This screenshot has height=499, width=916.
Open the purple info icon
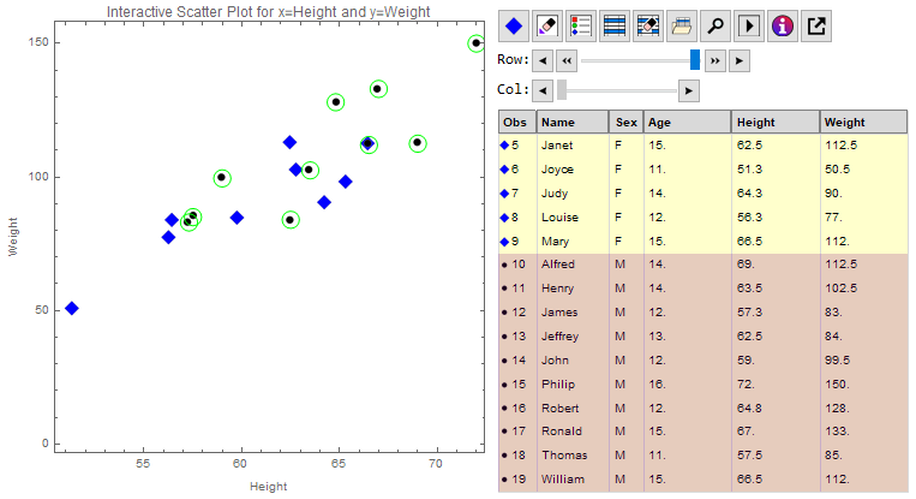(782, 26)
